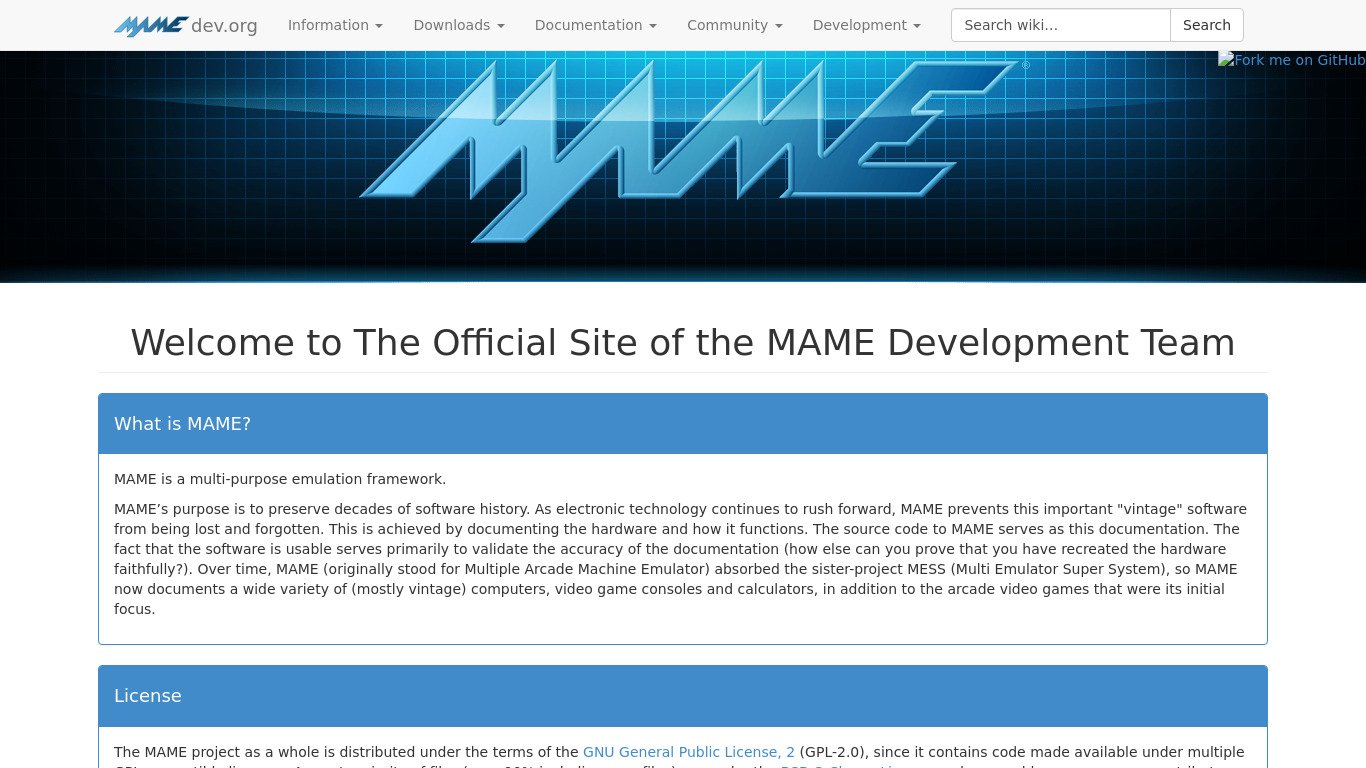This screenshot has height=768, width=1366.
Task: Open the Downloads dropdown menu
Action: tap(459, 25)
